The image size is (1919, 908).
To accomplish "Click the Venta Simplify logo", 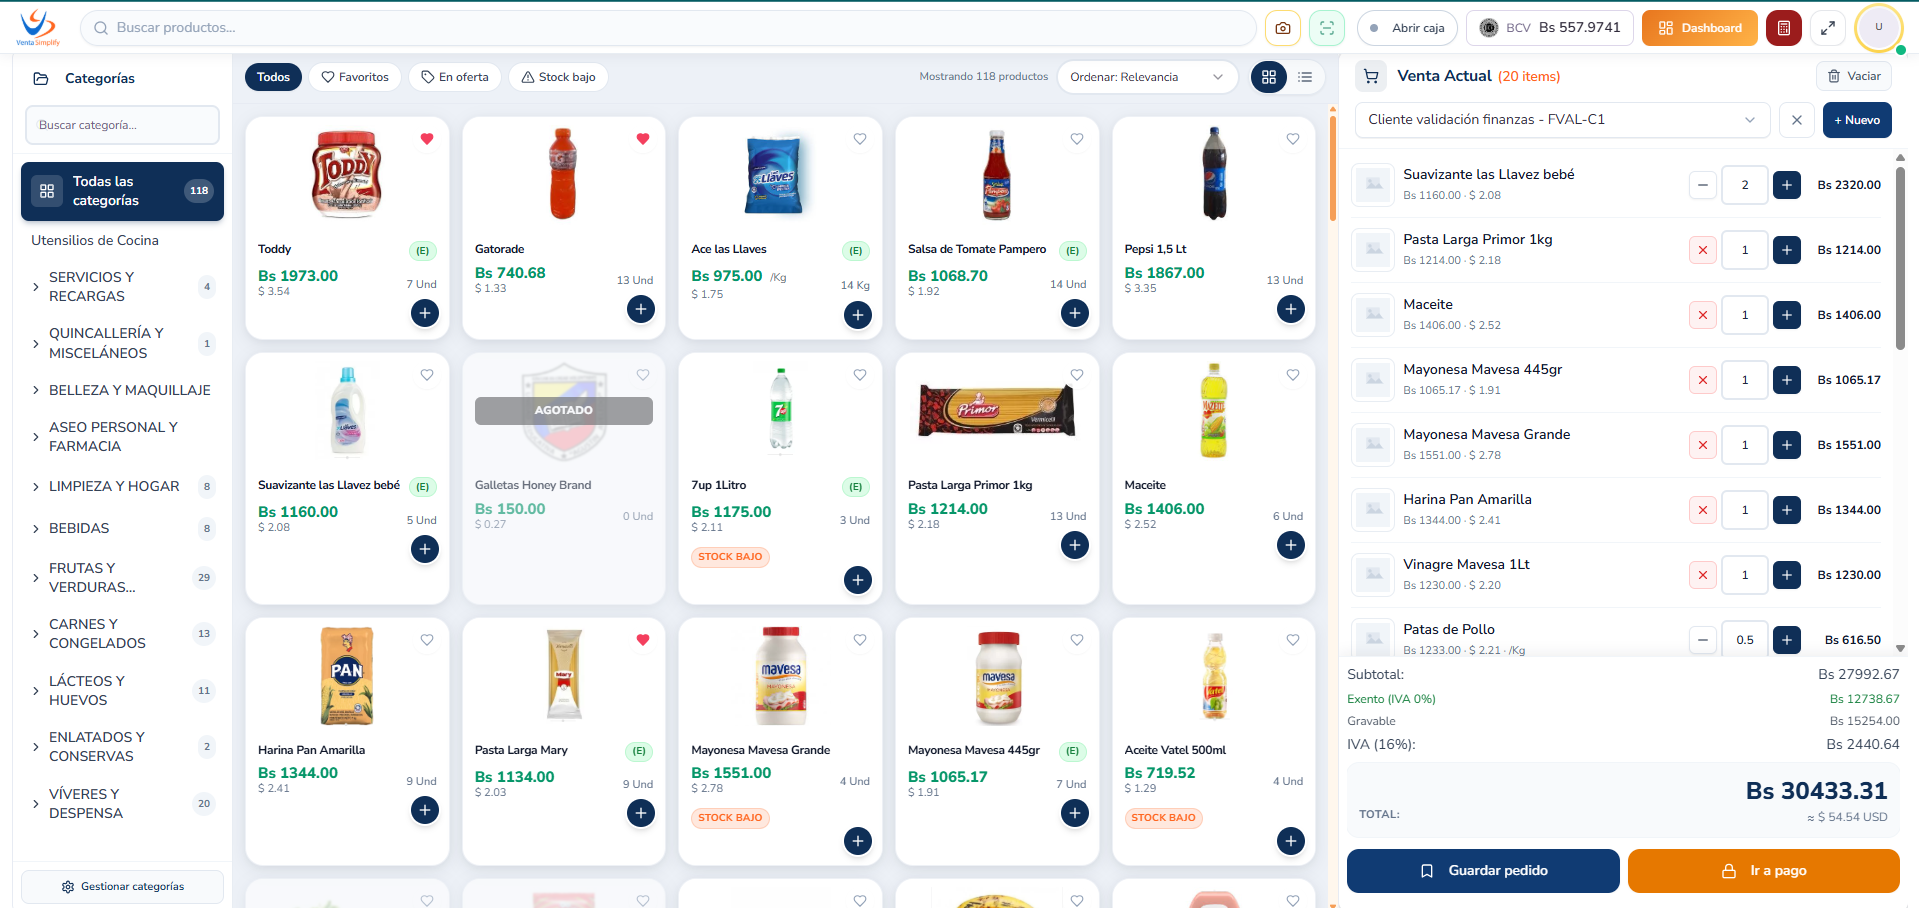I will 38,27.
